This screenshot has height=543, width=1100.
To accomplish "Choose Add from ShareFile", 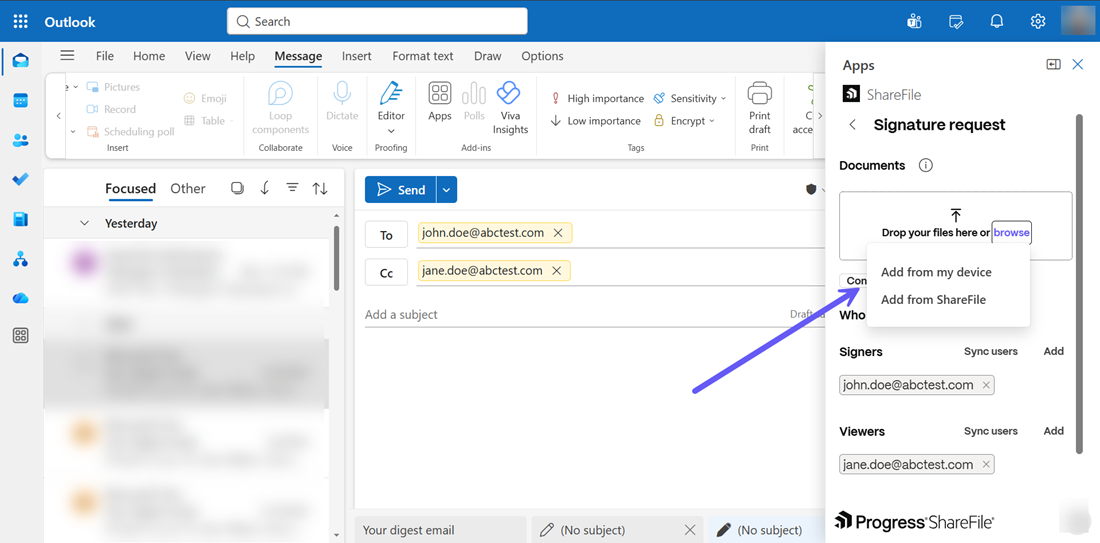I will pos(933,300).
